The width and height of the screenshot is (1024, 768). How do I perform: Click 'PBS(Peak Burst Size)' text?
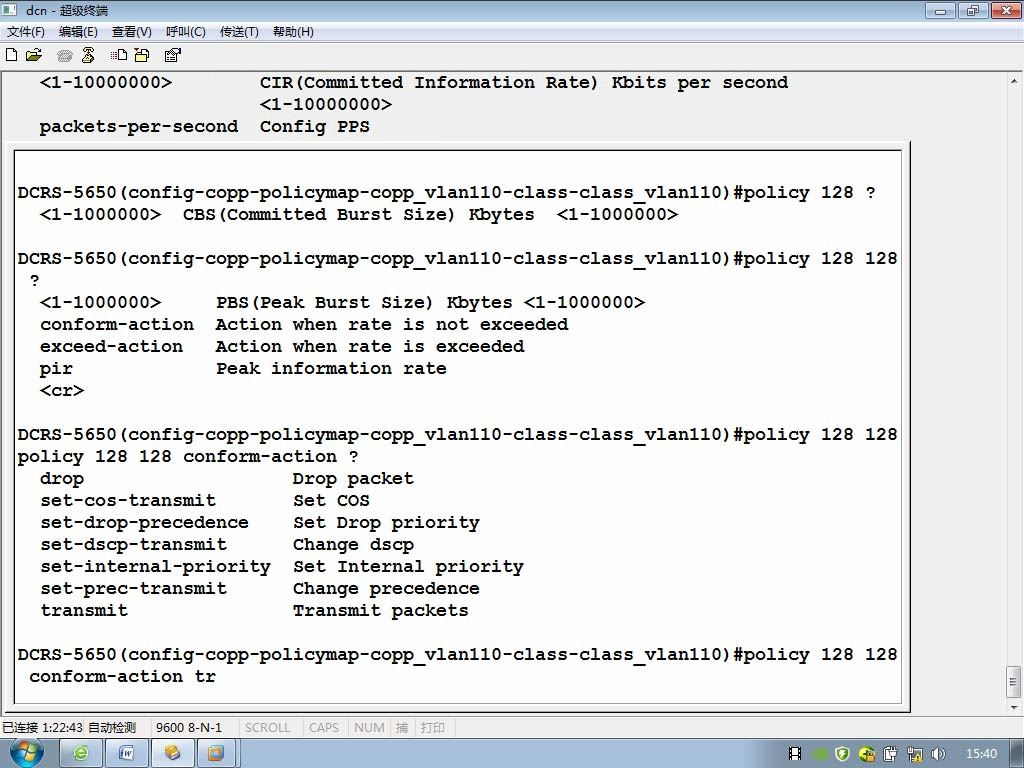point(325,302)
